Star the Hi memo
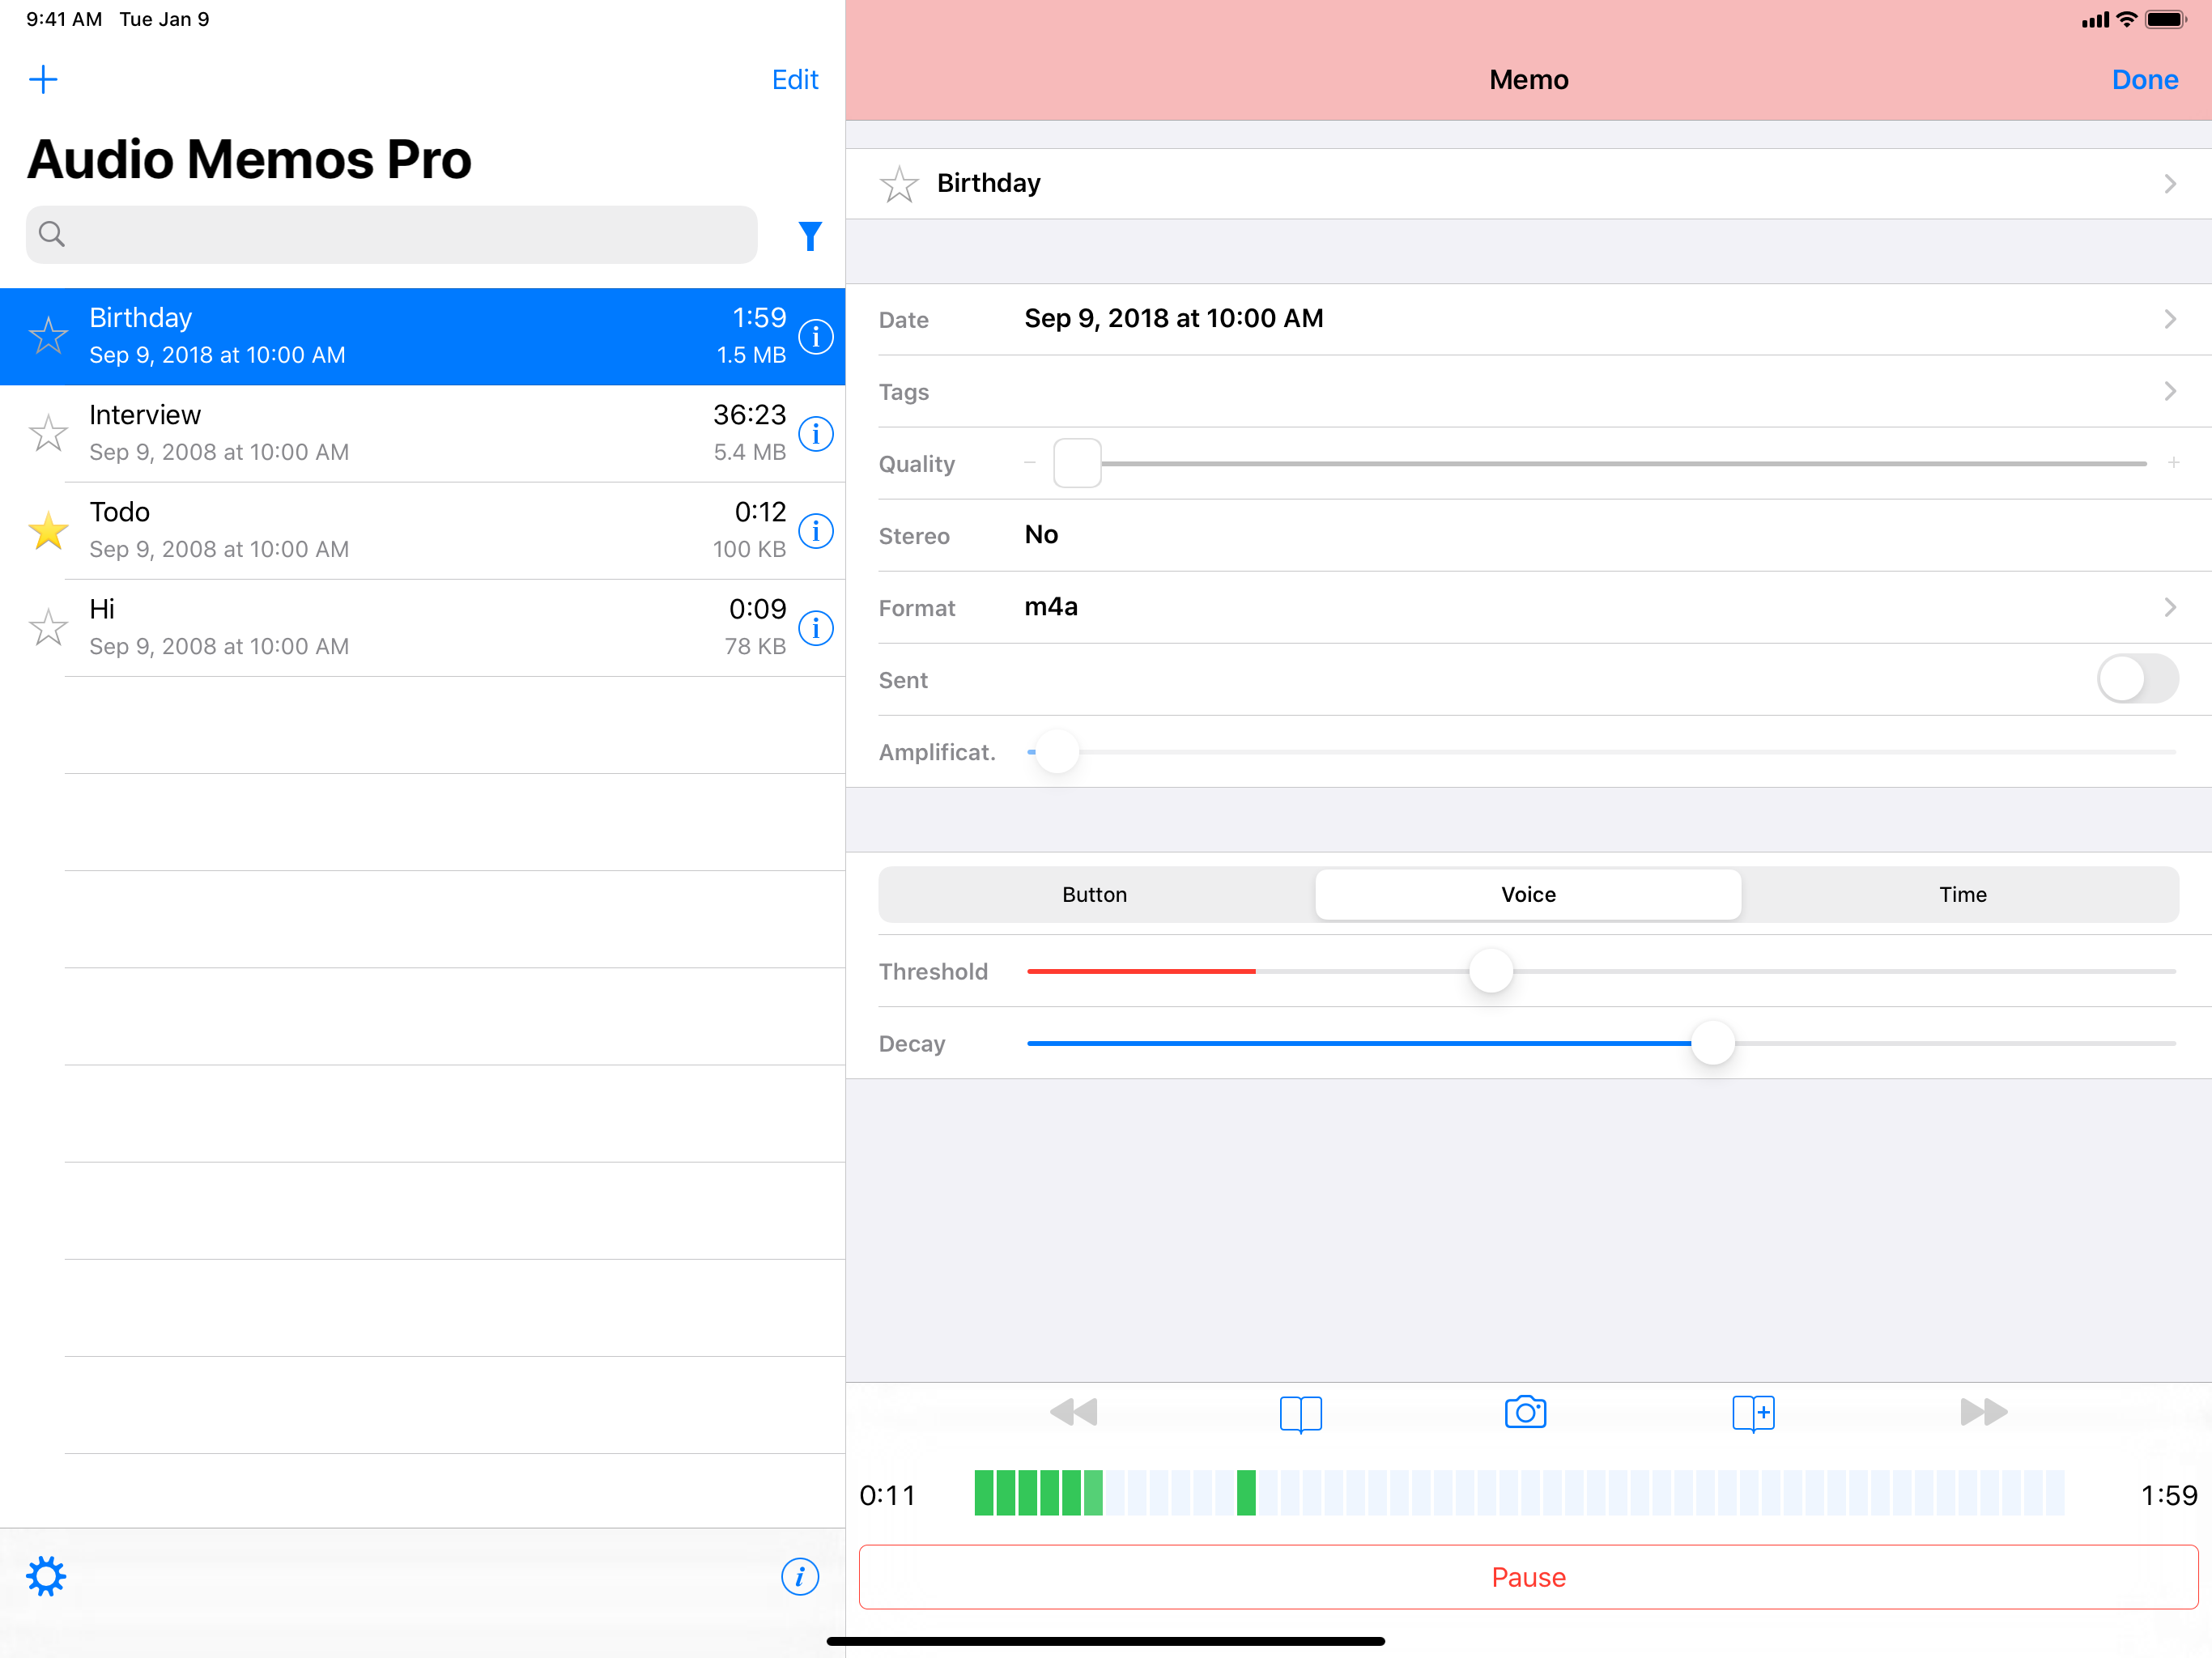The height and width of the screenshot is (1658, 2212). coord(48,627)
